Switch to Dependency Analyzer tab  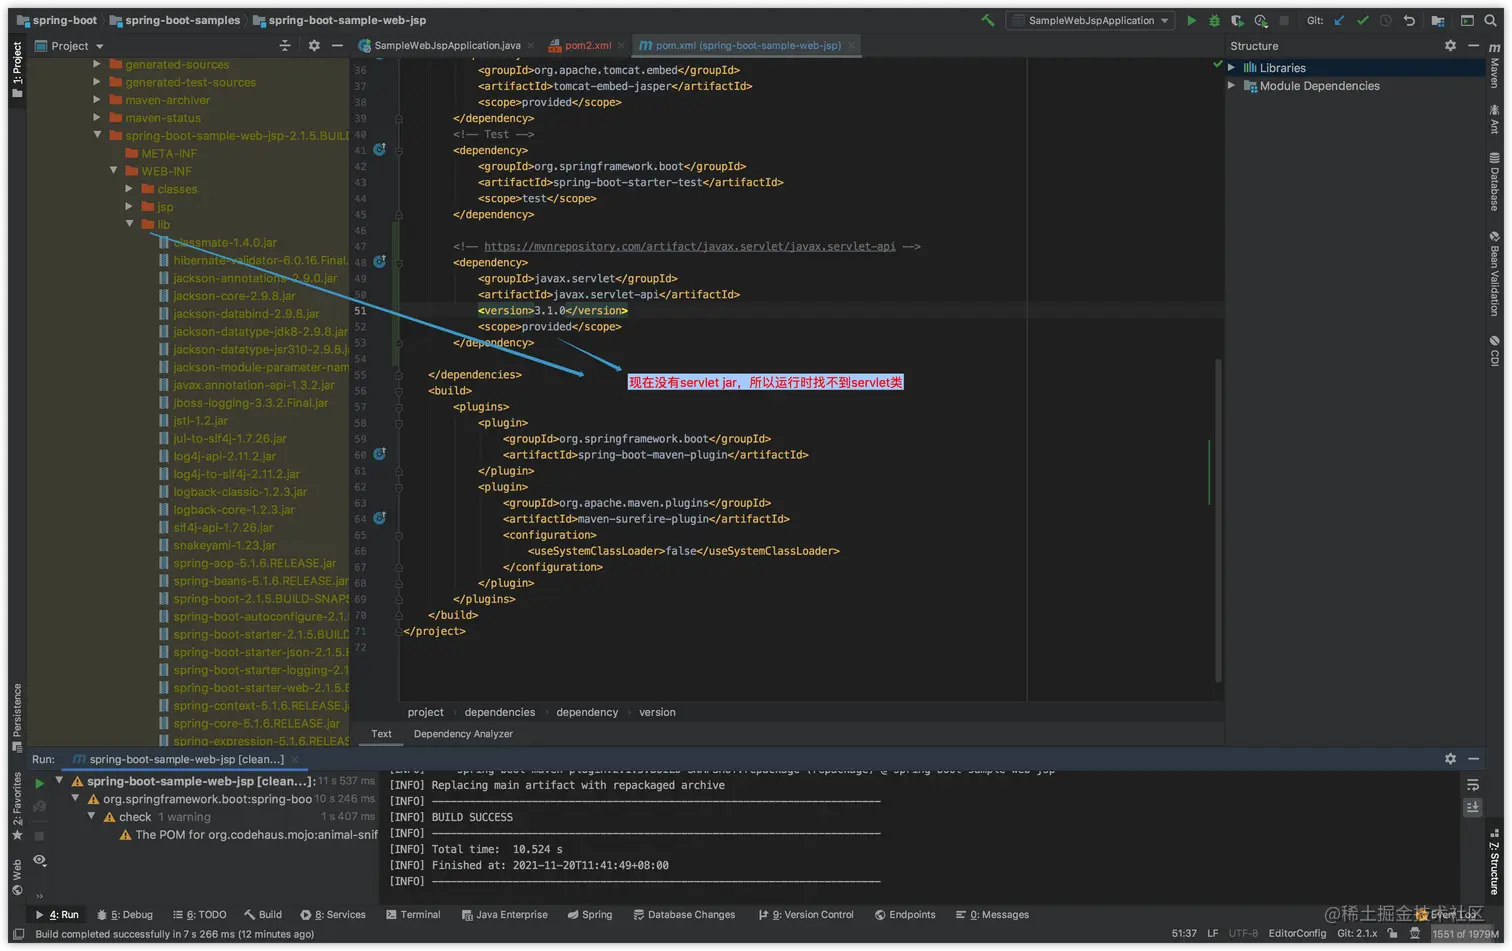pos(463,734)
